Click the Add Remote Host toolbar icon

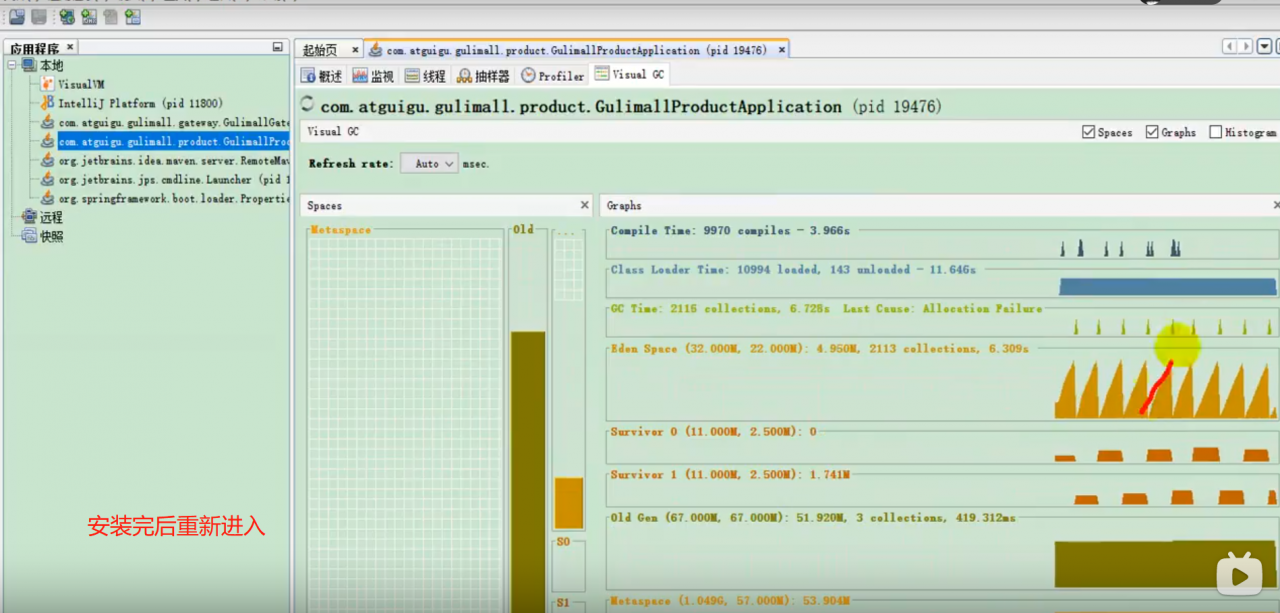(67, 17)
